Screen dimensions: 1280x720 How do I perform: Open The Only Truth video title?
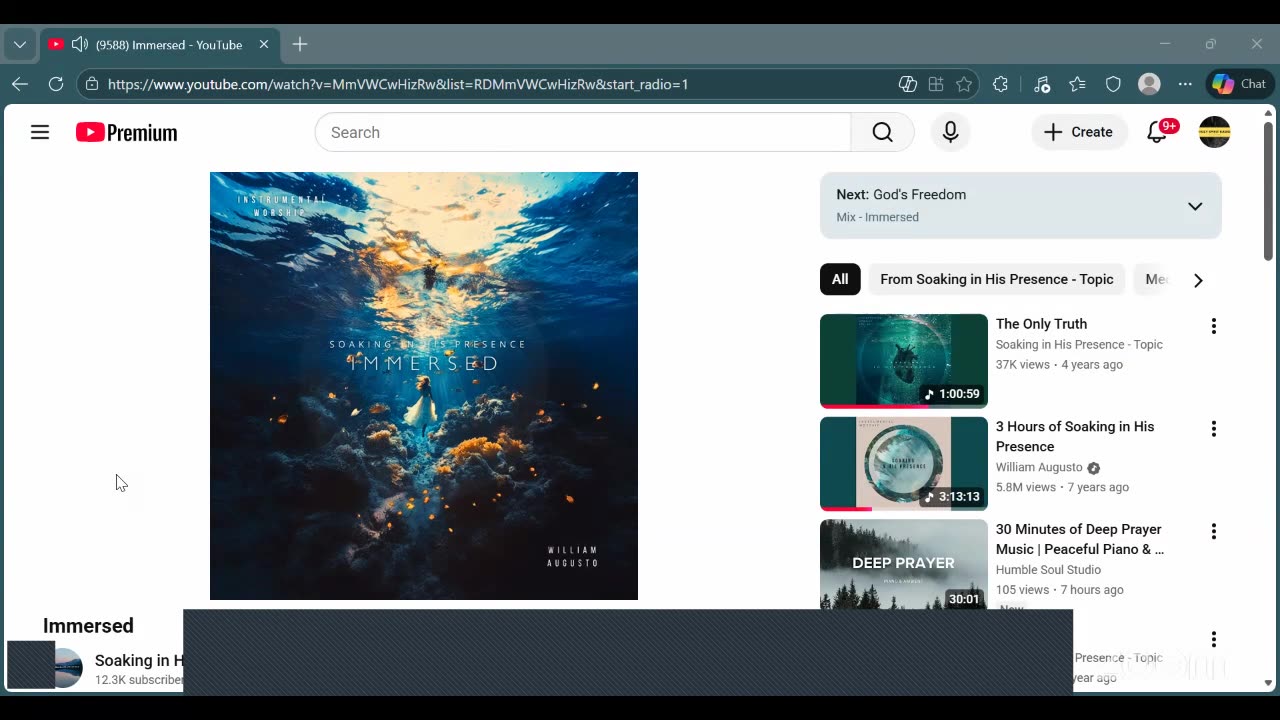1041,324
